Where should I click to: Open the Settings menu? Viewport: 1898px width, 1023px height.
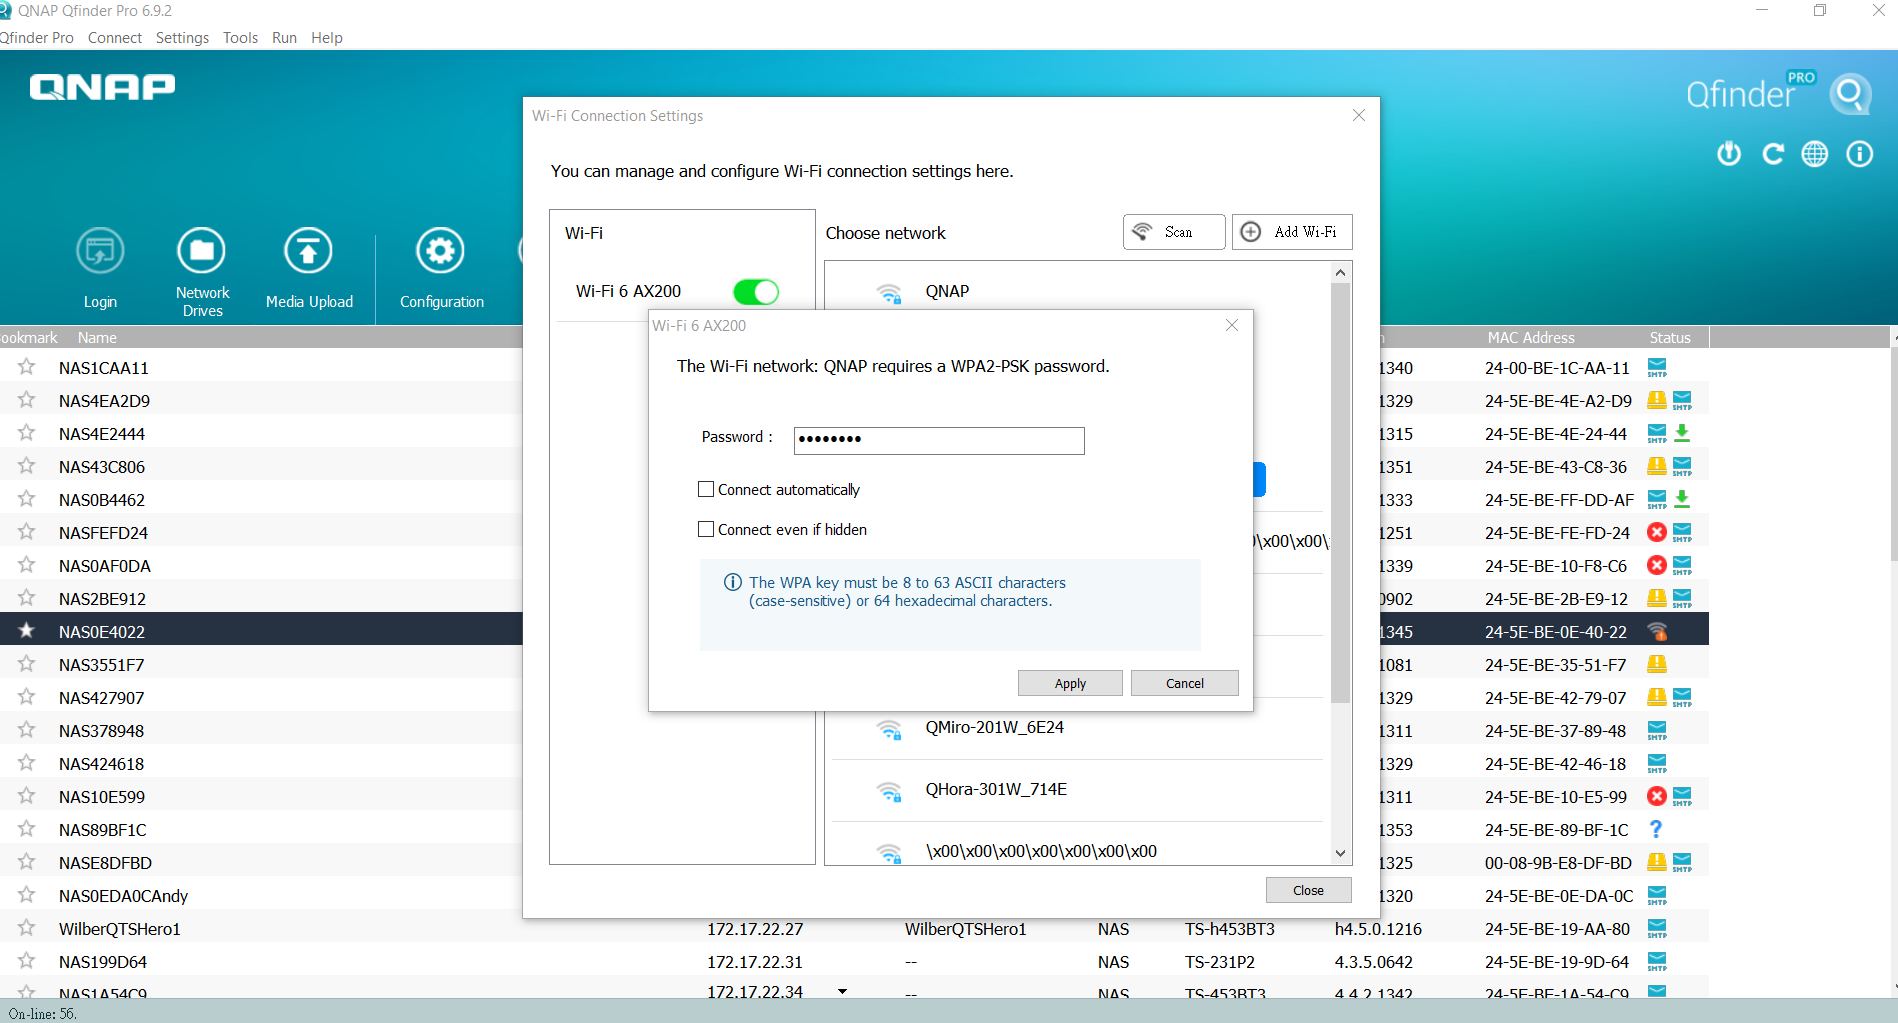182,38
